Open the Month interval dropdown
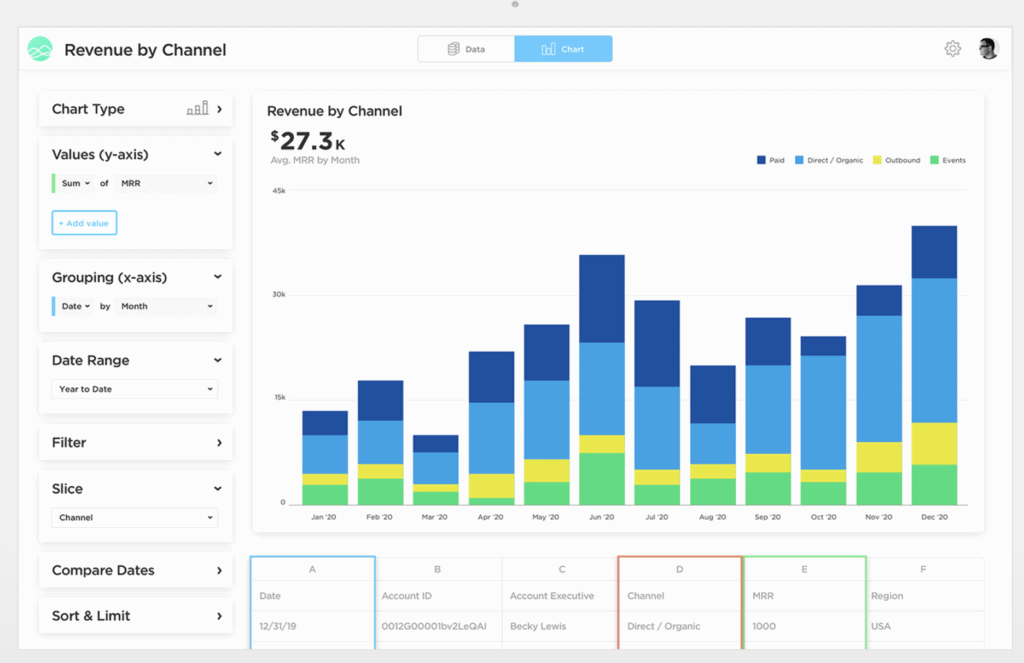The height and width of the screenshot is (663, 1024). (167, 306)
